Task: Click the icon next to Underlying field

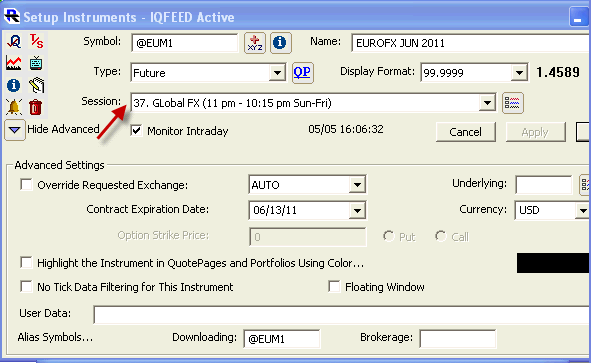Action: pyautogui.click(x=585, y=185)
